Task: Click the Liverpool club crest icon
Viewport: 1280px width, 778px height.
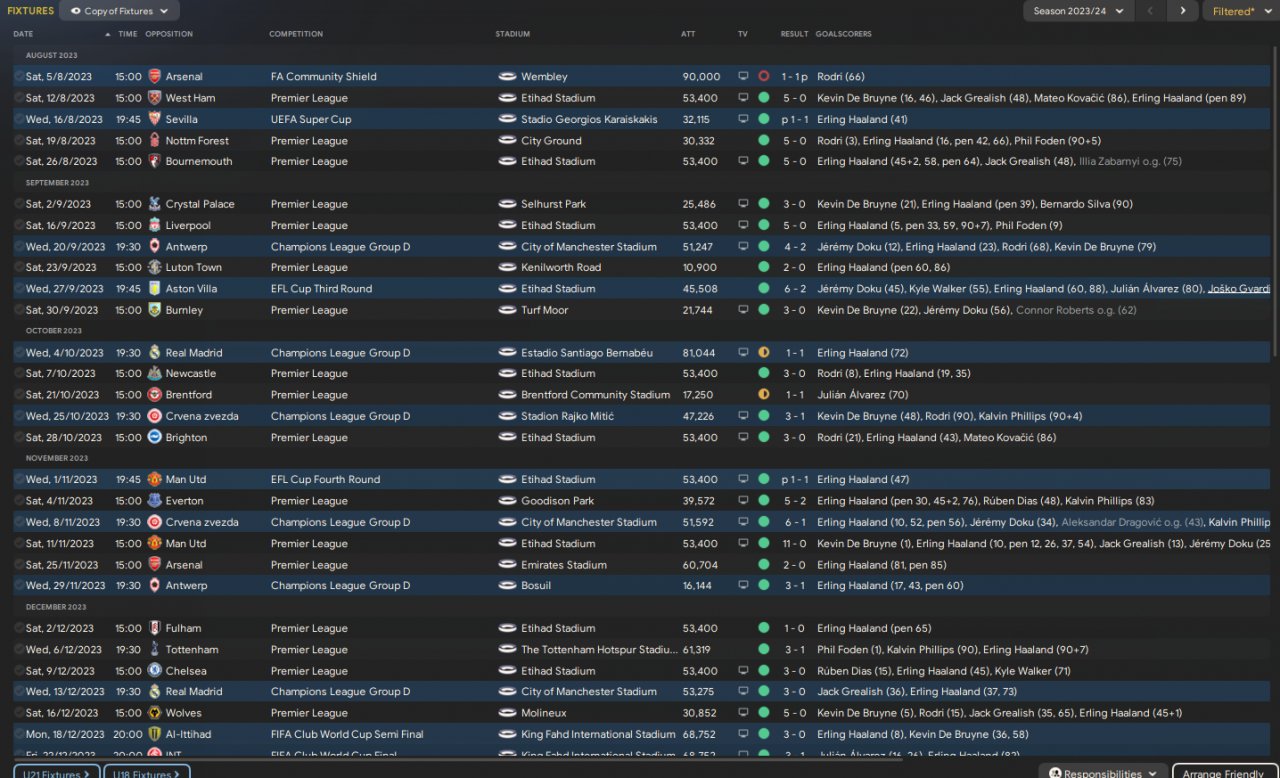Action: 154,225
